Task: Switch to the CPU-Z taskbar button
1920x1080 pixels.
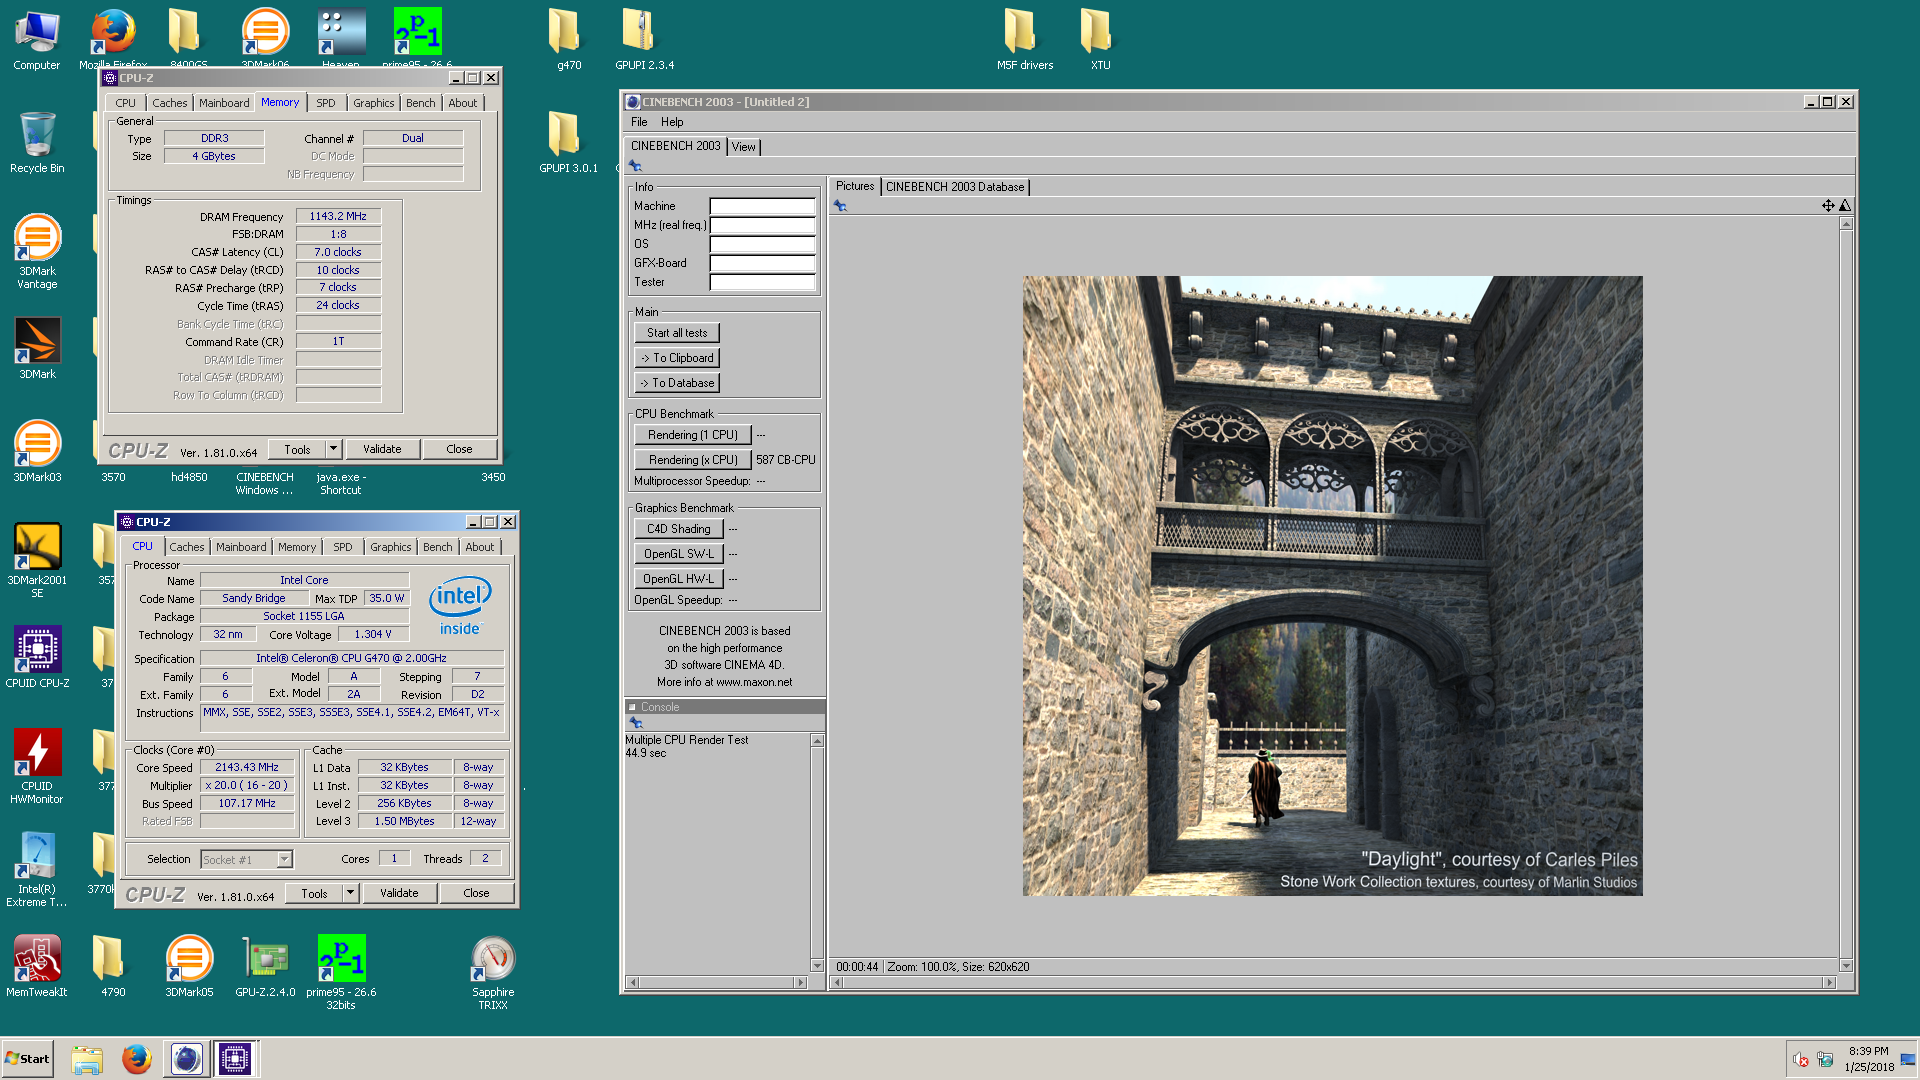Action: pos(236,1059)
